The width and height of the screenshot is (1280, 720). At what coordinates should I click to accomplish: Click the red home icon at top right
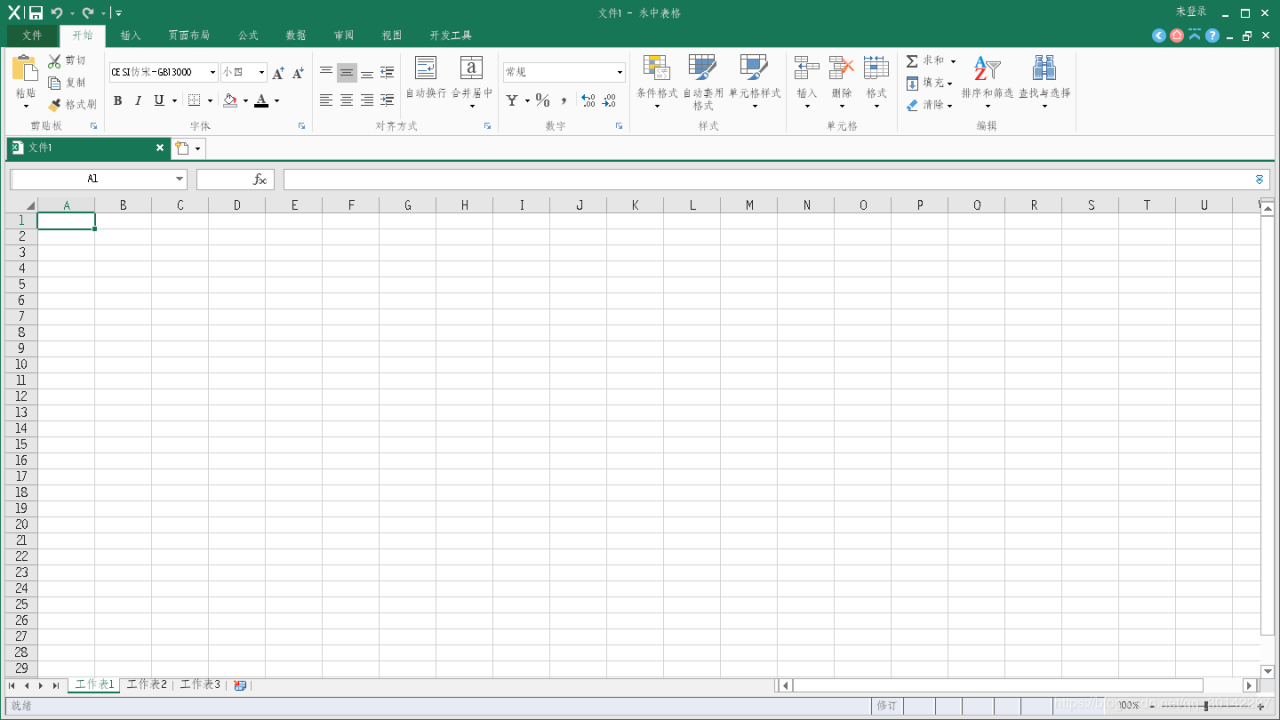tap(1177, 35)
